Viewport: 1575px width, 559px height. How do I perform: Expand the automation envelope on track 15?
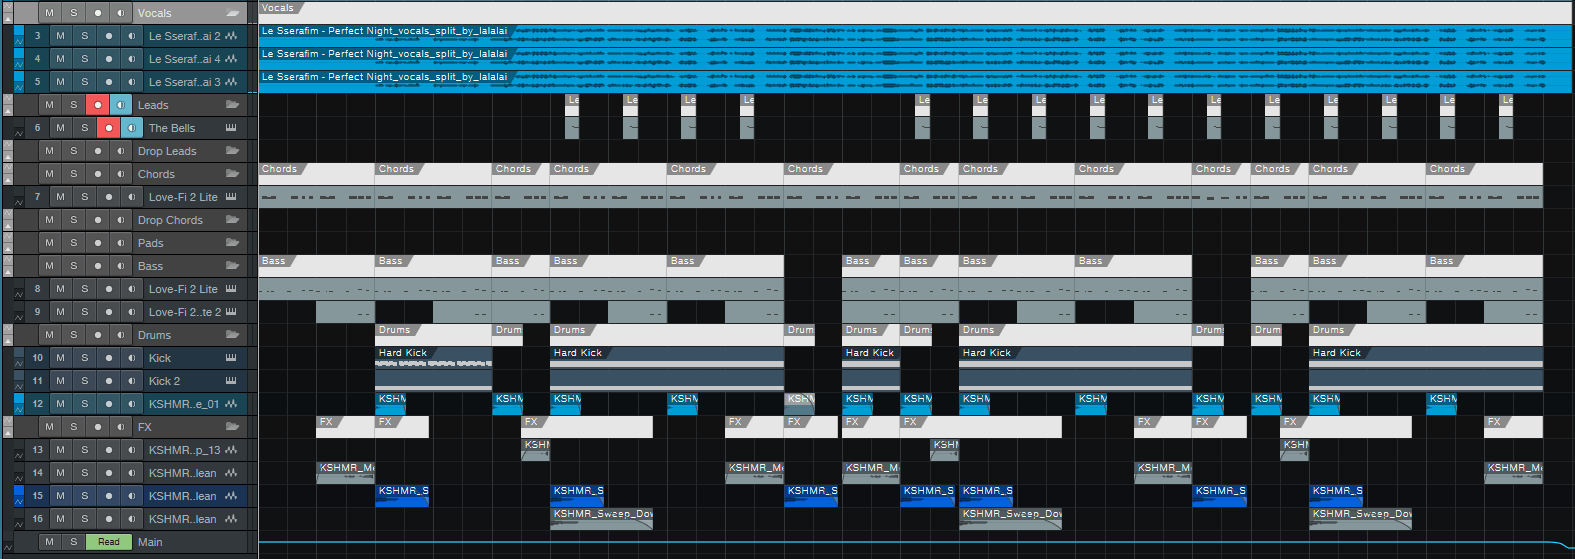18,499
